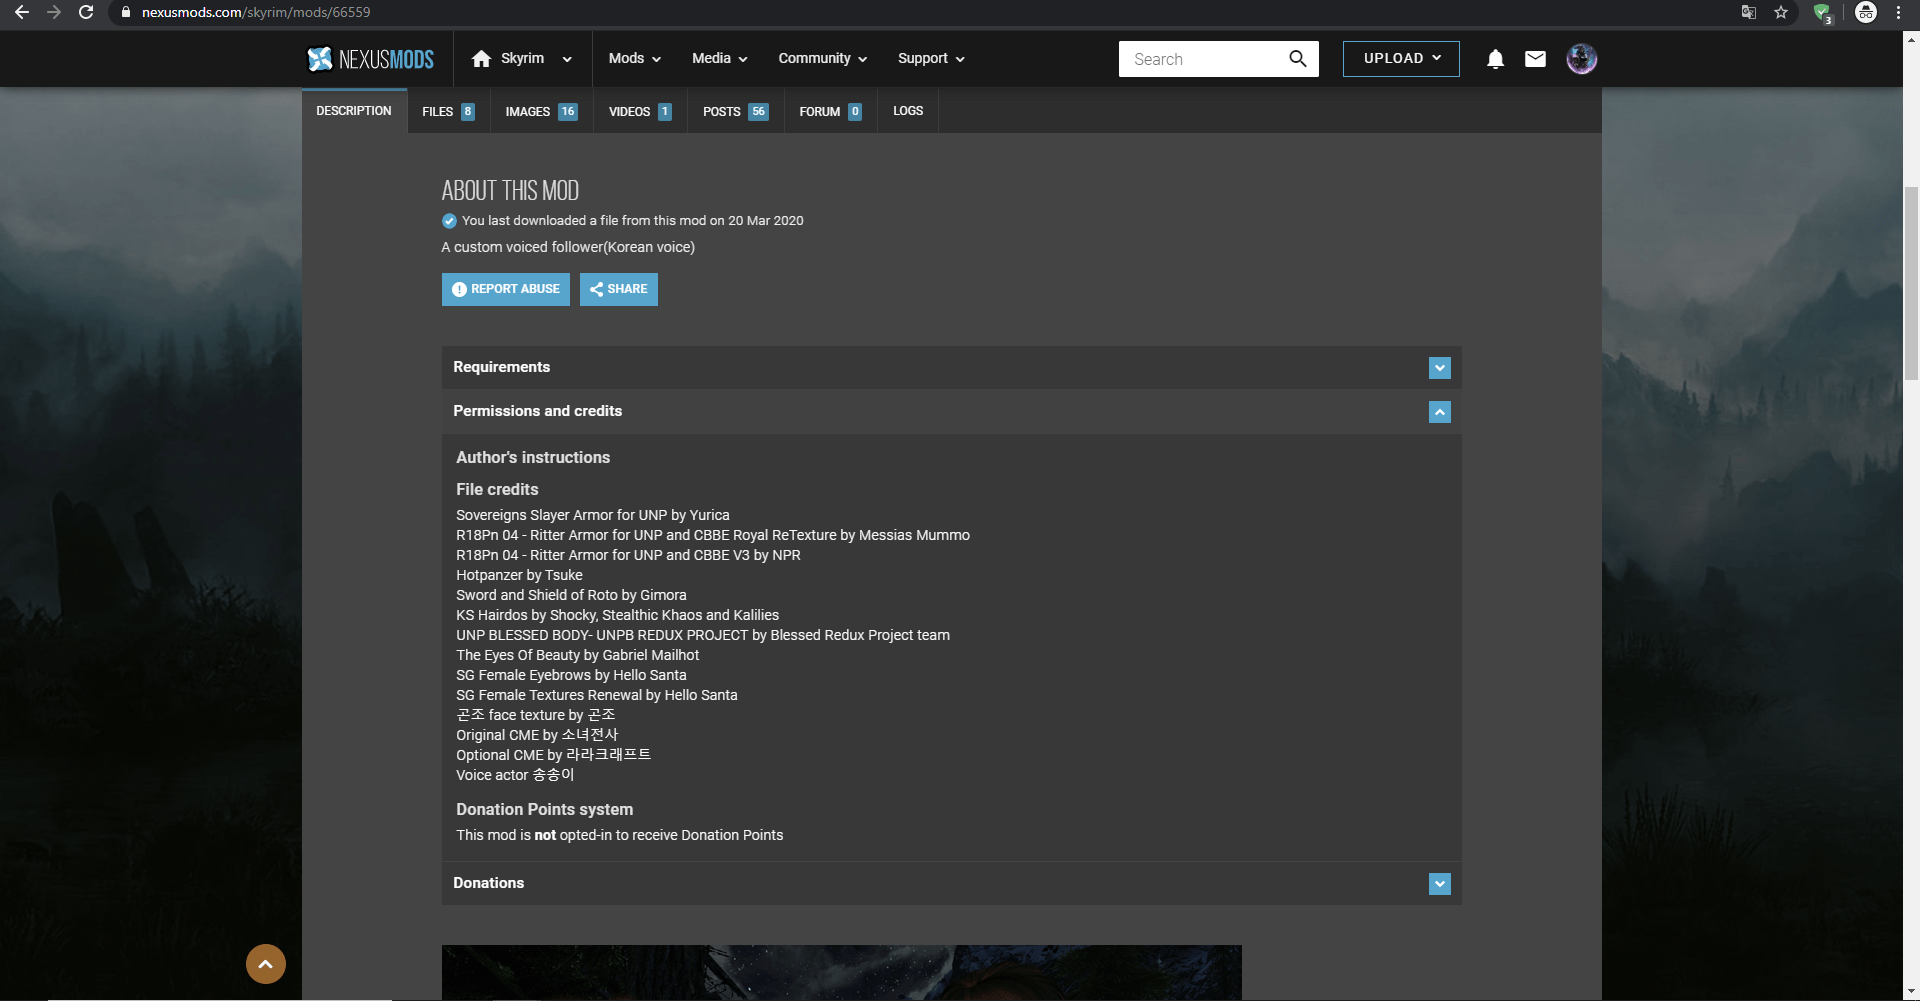Open the Upload dropdown button

(x=1401, y=59)
